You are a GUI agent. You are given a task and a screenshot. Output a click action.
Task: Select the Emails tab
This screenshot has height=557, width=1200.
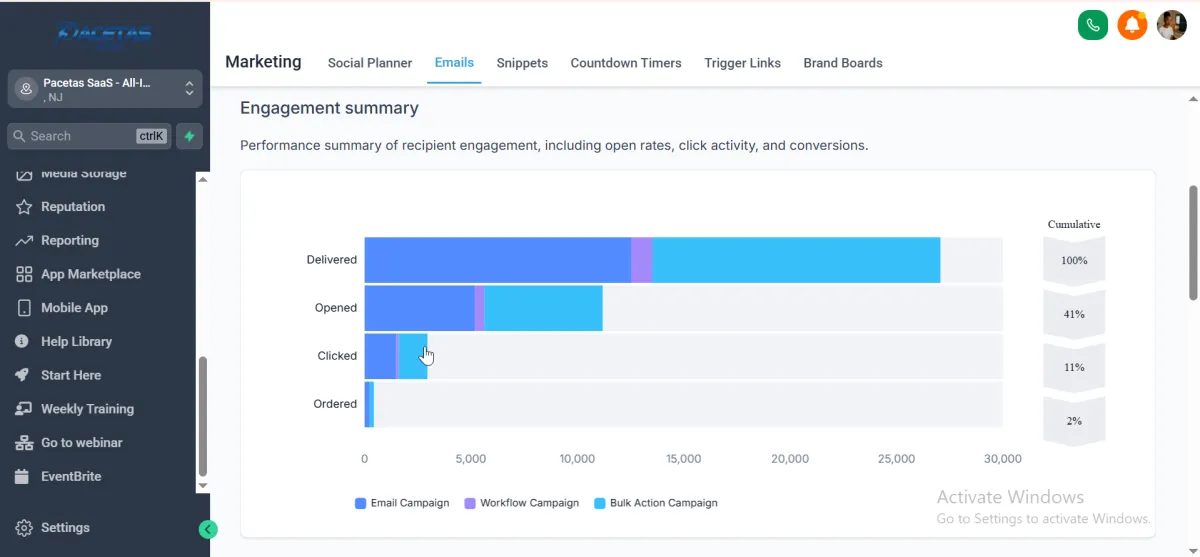454,62
